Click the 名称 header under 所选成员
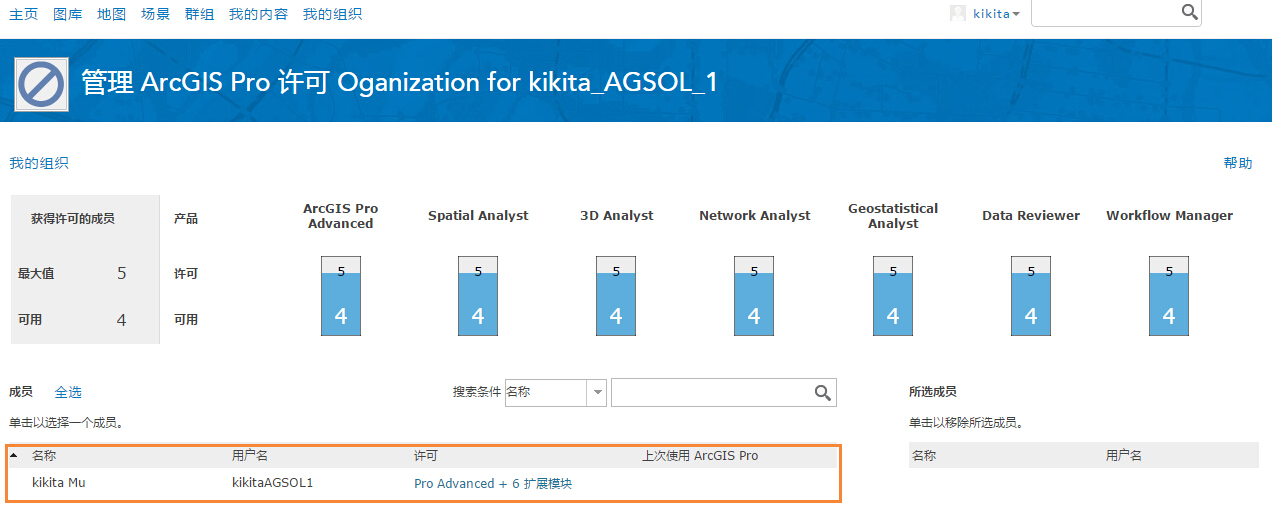1272x520 pixels. coord(924,456)
